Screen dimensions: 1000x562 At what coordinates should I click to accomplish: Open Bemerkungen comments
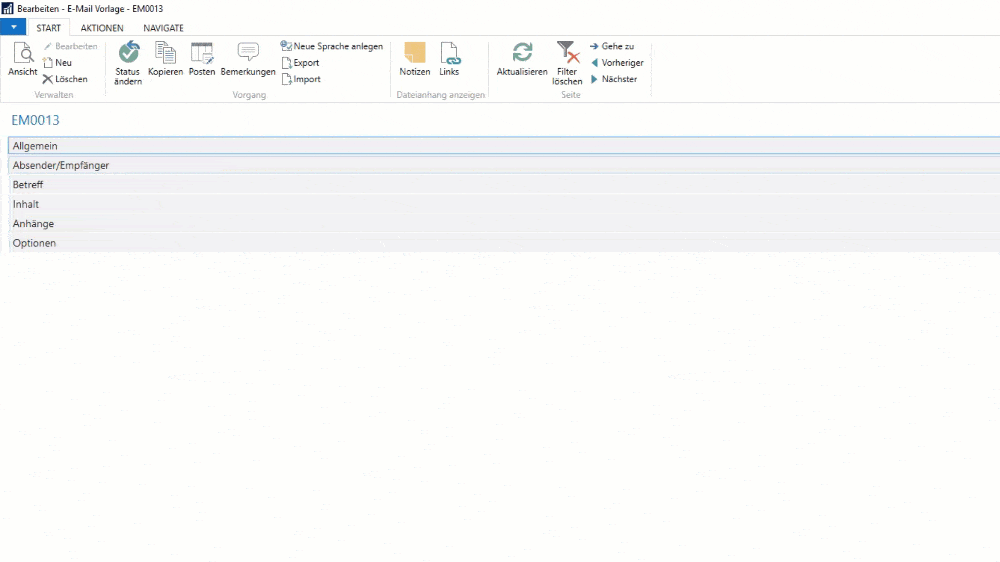pyautogui.click(x=248, y=59)
